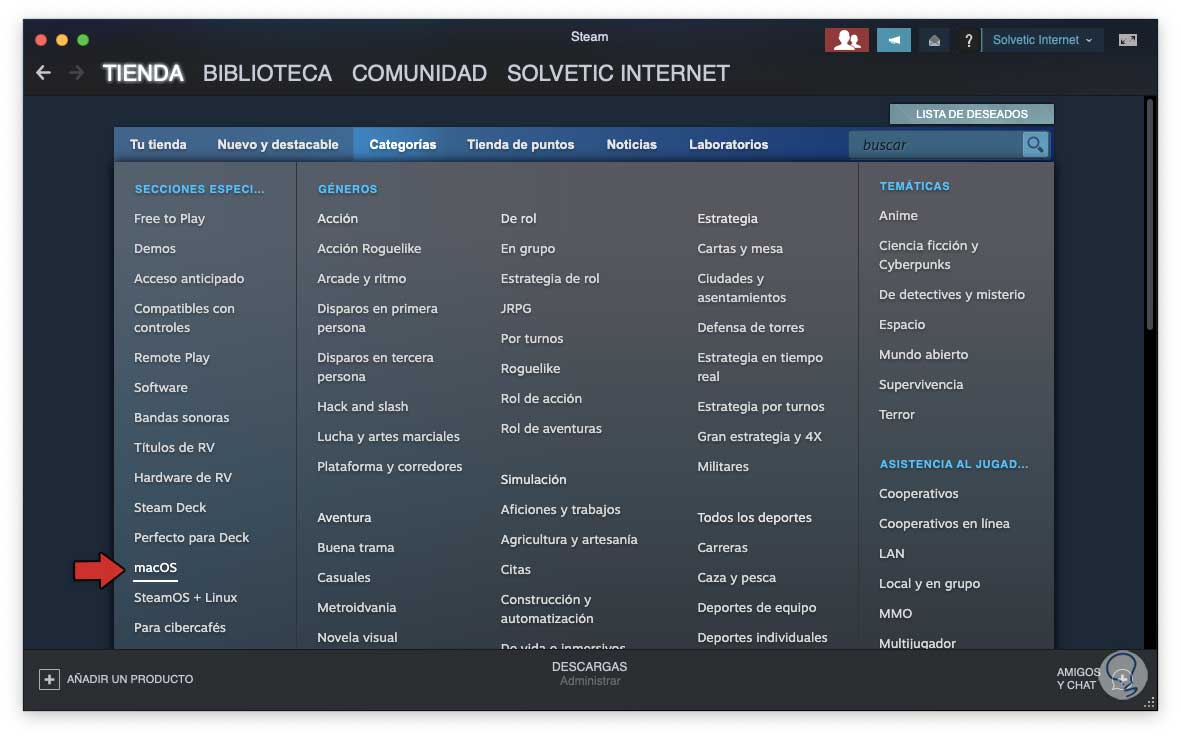The width and height of the screenshot is (1181, 738).
Task: Select the macOS category link
Action: pos(155,568)
